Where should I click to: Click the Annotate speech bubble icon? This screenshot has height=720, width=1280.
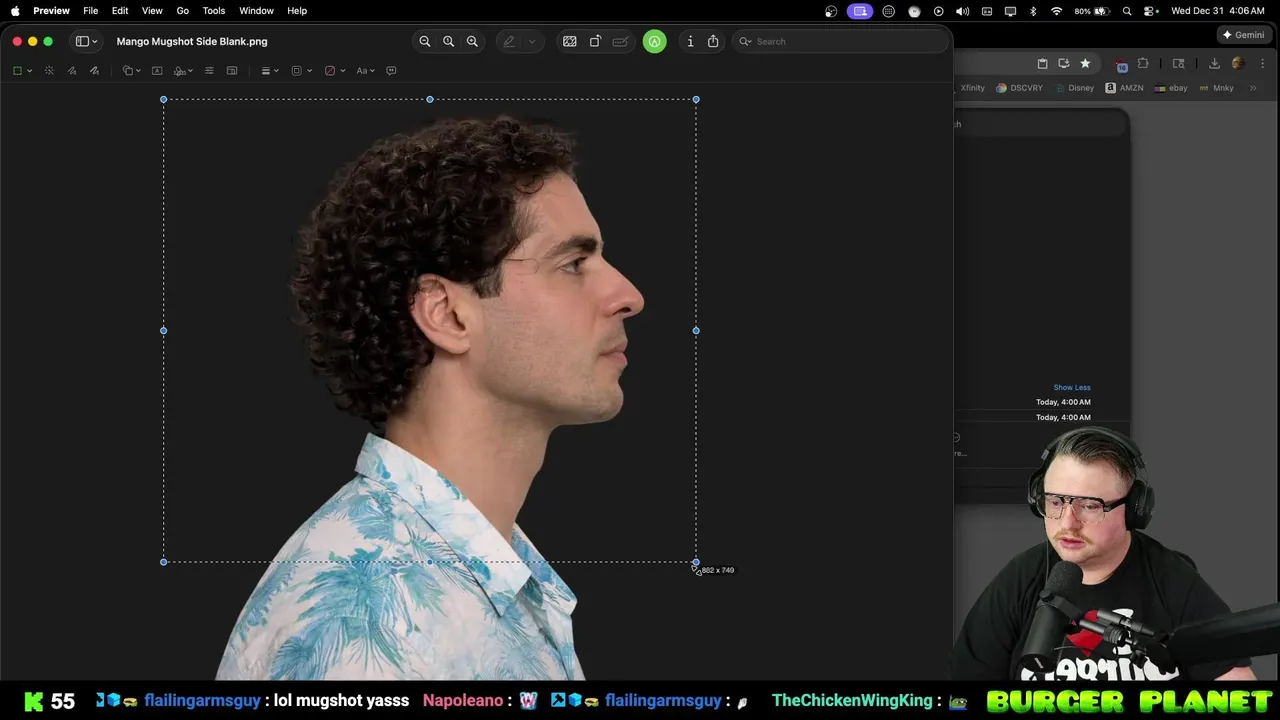(x=391, y=71)
